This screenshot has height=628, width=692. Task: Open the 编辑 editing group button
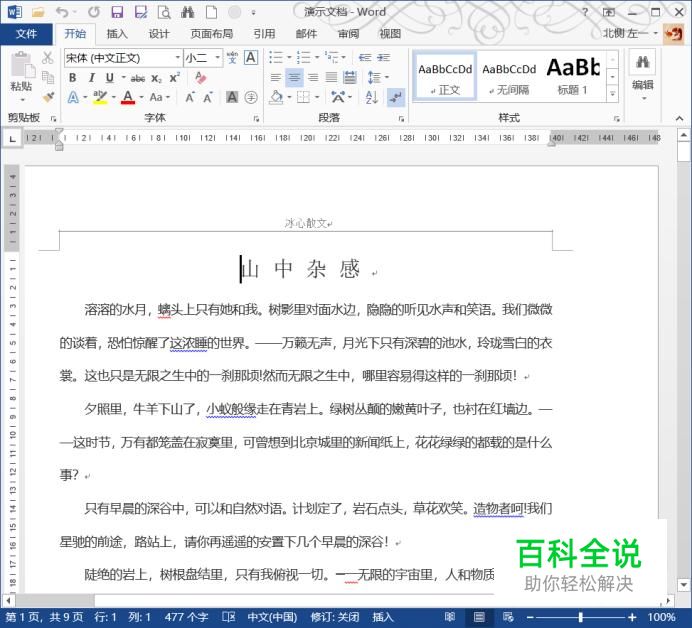(x=642, y=75)
